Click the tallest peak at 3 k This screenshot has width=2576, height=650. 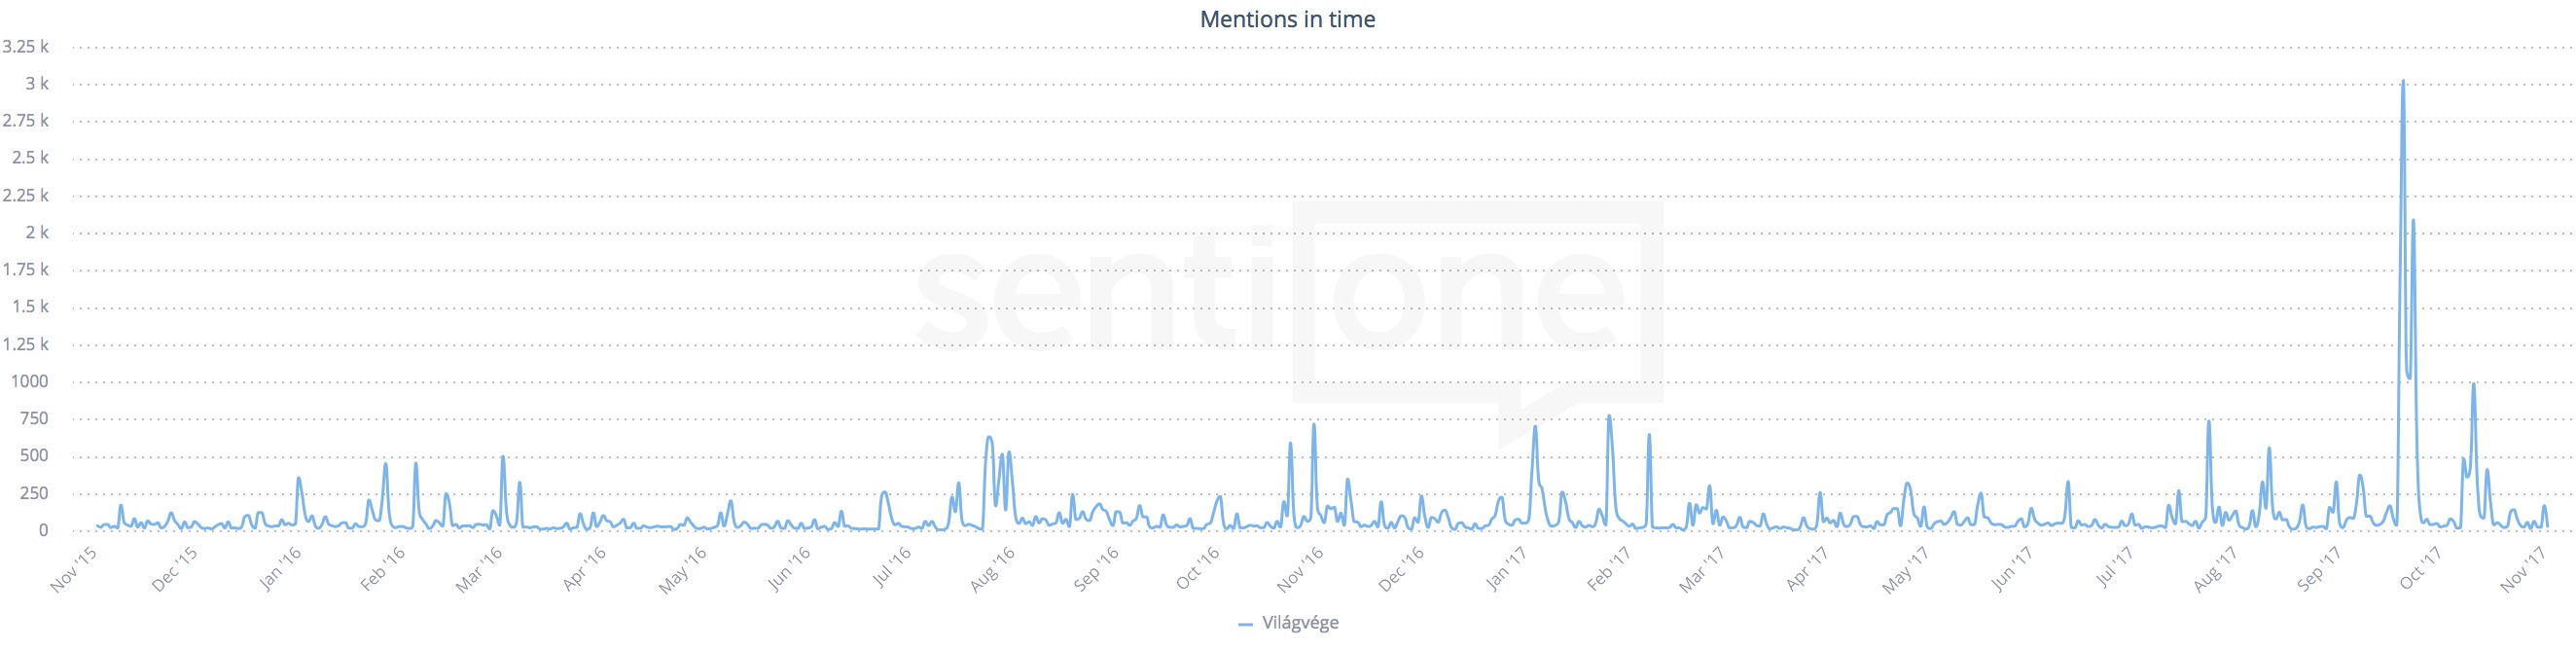[x=2403, y=82]
